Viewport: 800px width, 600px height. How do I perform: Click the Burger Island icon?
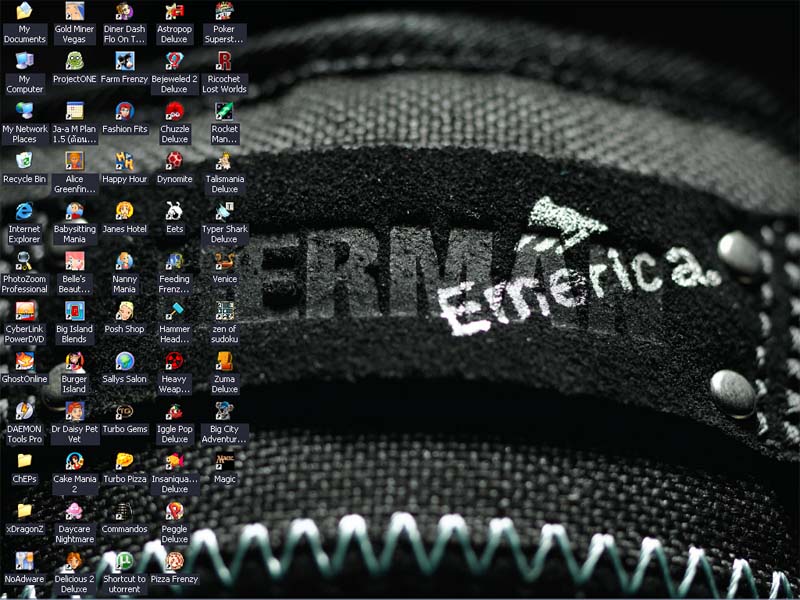pyautogui.click(x=74, y=361)
